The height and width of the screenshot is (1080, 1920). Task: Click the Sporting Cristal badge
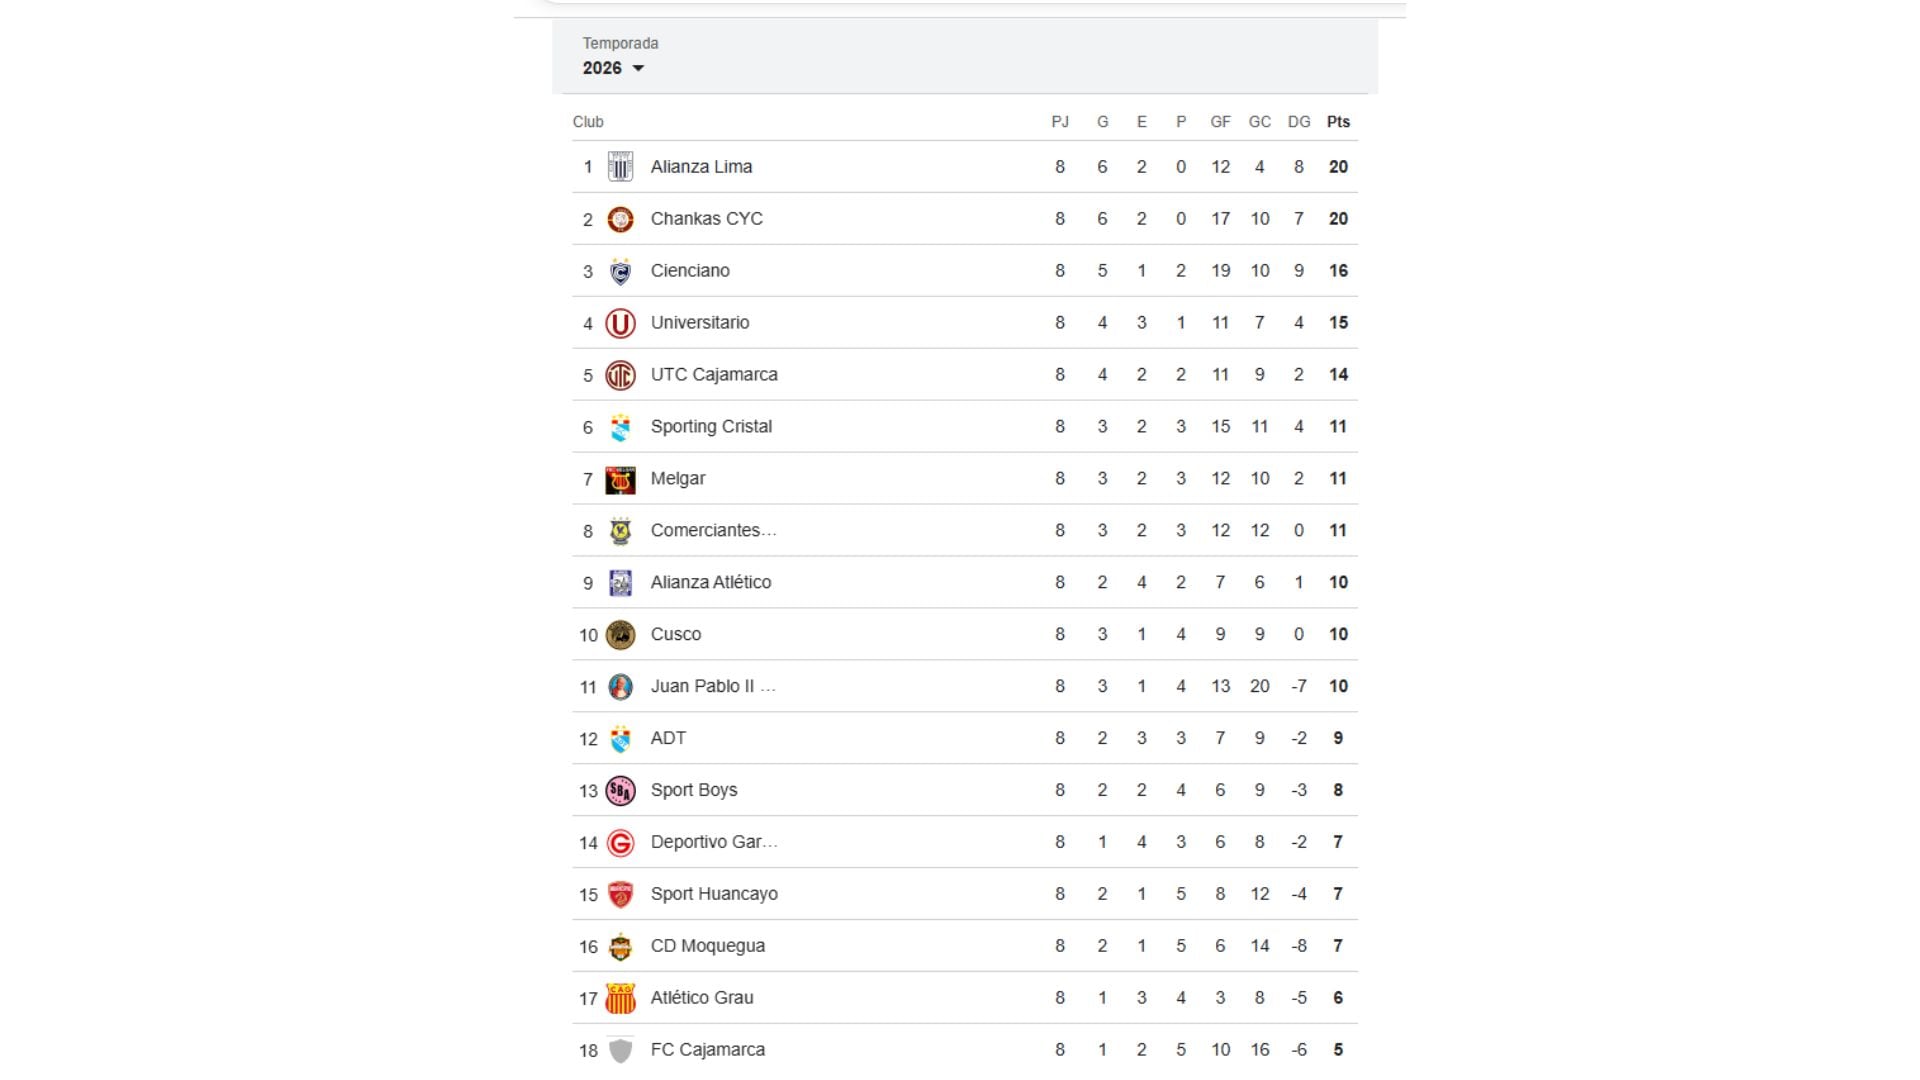[x=621, y=426]
